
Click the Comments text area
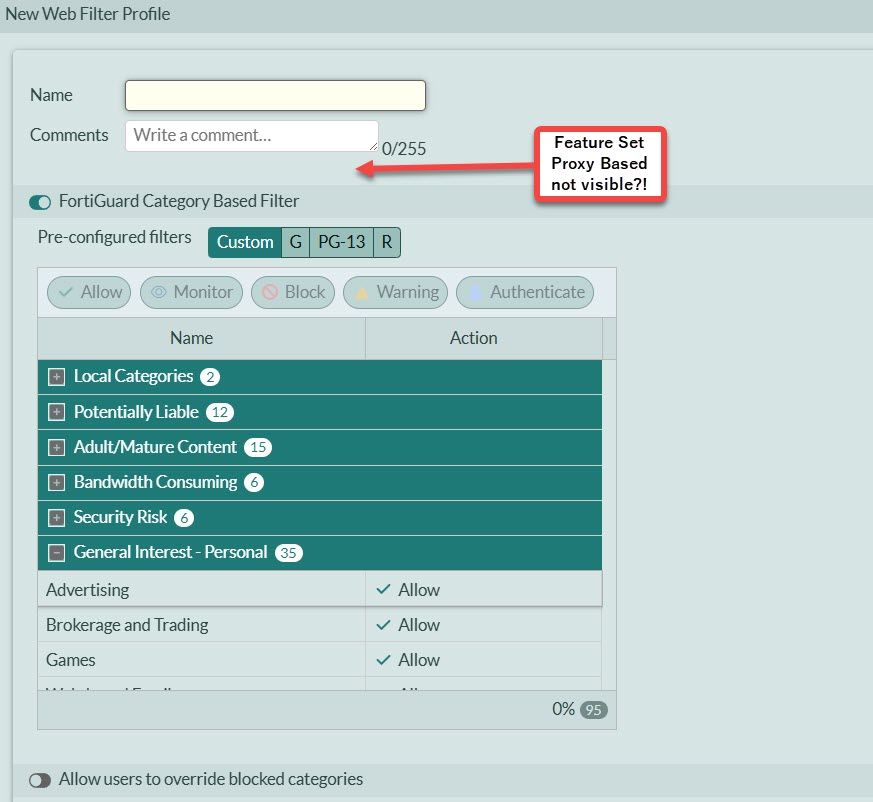pyautogui.click(x=252, y=135)
